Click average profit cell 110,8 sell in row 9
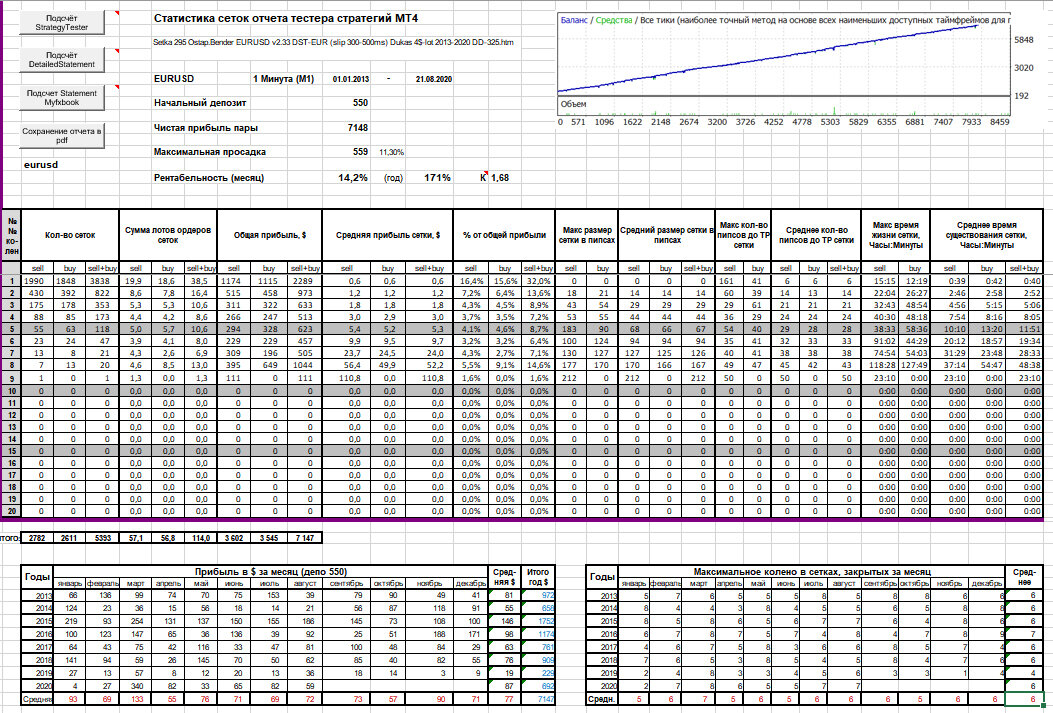The width and height of the screenshot is (1053, 713). (347, 377)
